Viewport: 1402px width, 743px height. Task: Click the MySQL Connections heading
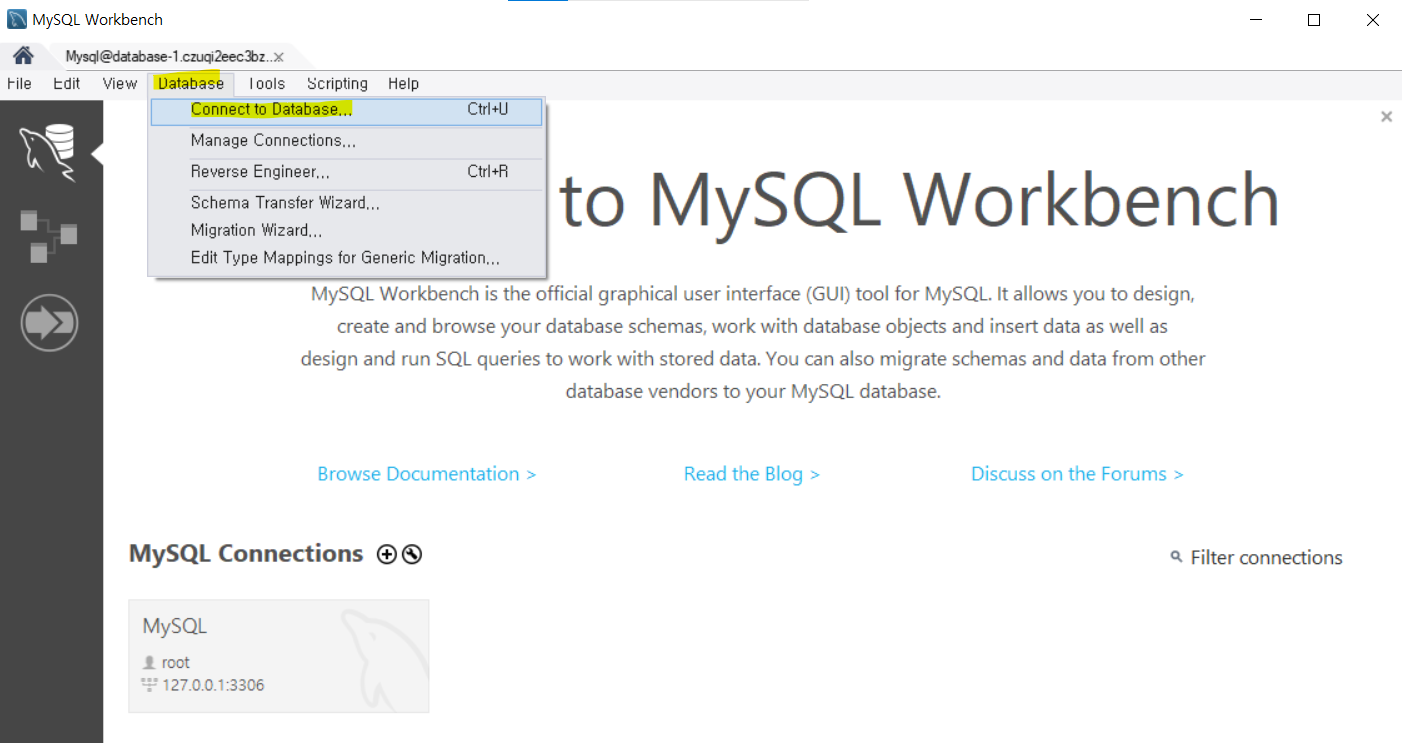(246, 554)
